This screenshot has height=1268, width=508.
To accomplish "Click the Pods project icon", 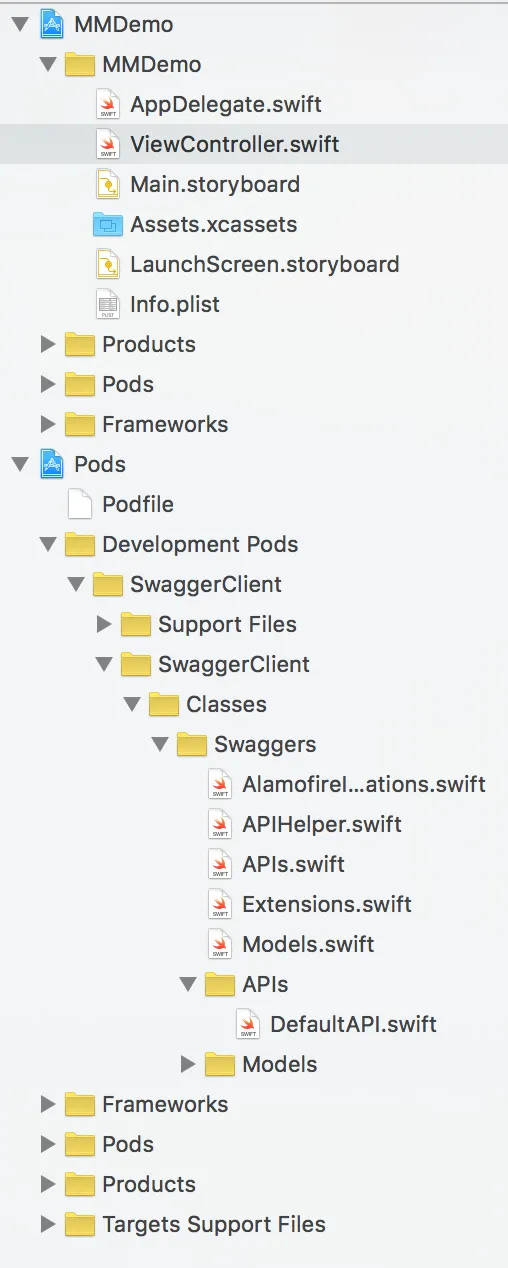I will pos(51,464).
